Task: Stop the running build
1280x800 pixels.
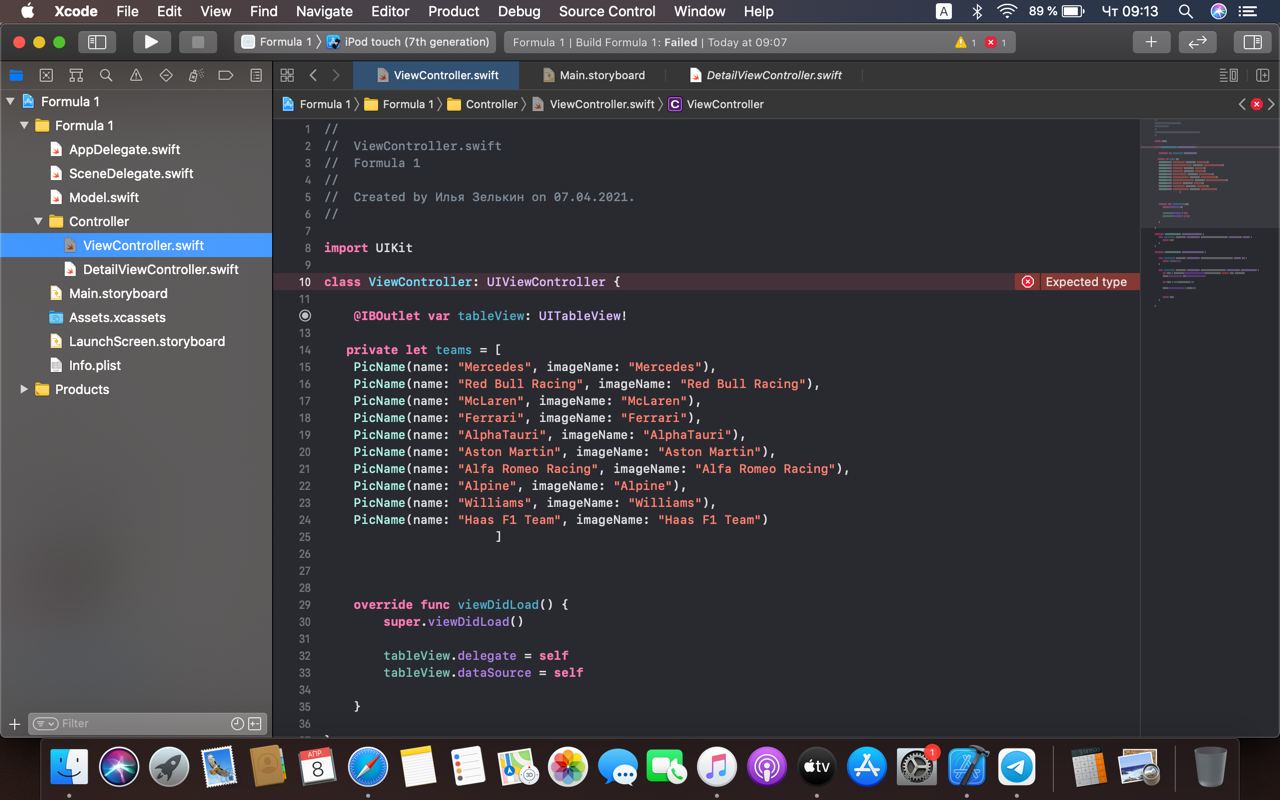Action: click(198, 42)
